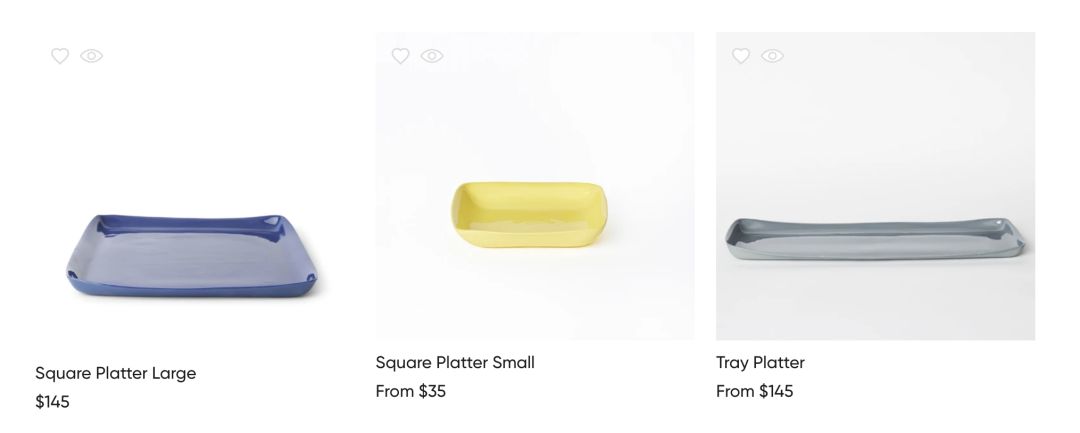This screenshot has width=1080, height=433.
Task: Click 'From $145' price below Tray Platter
Action: (754, 391)
